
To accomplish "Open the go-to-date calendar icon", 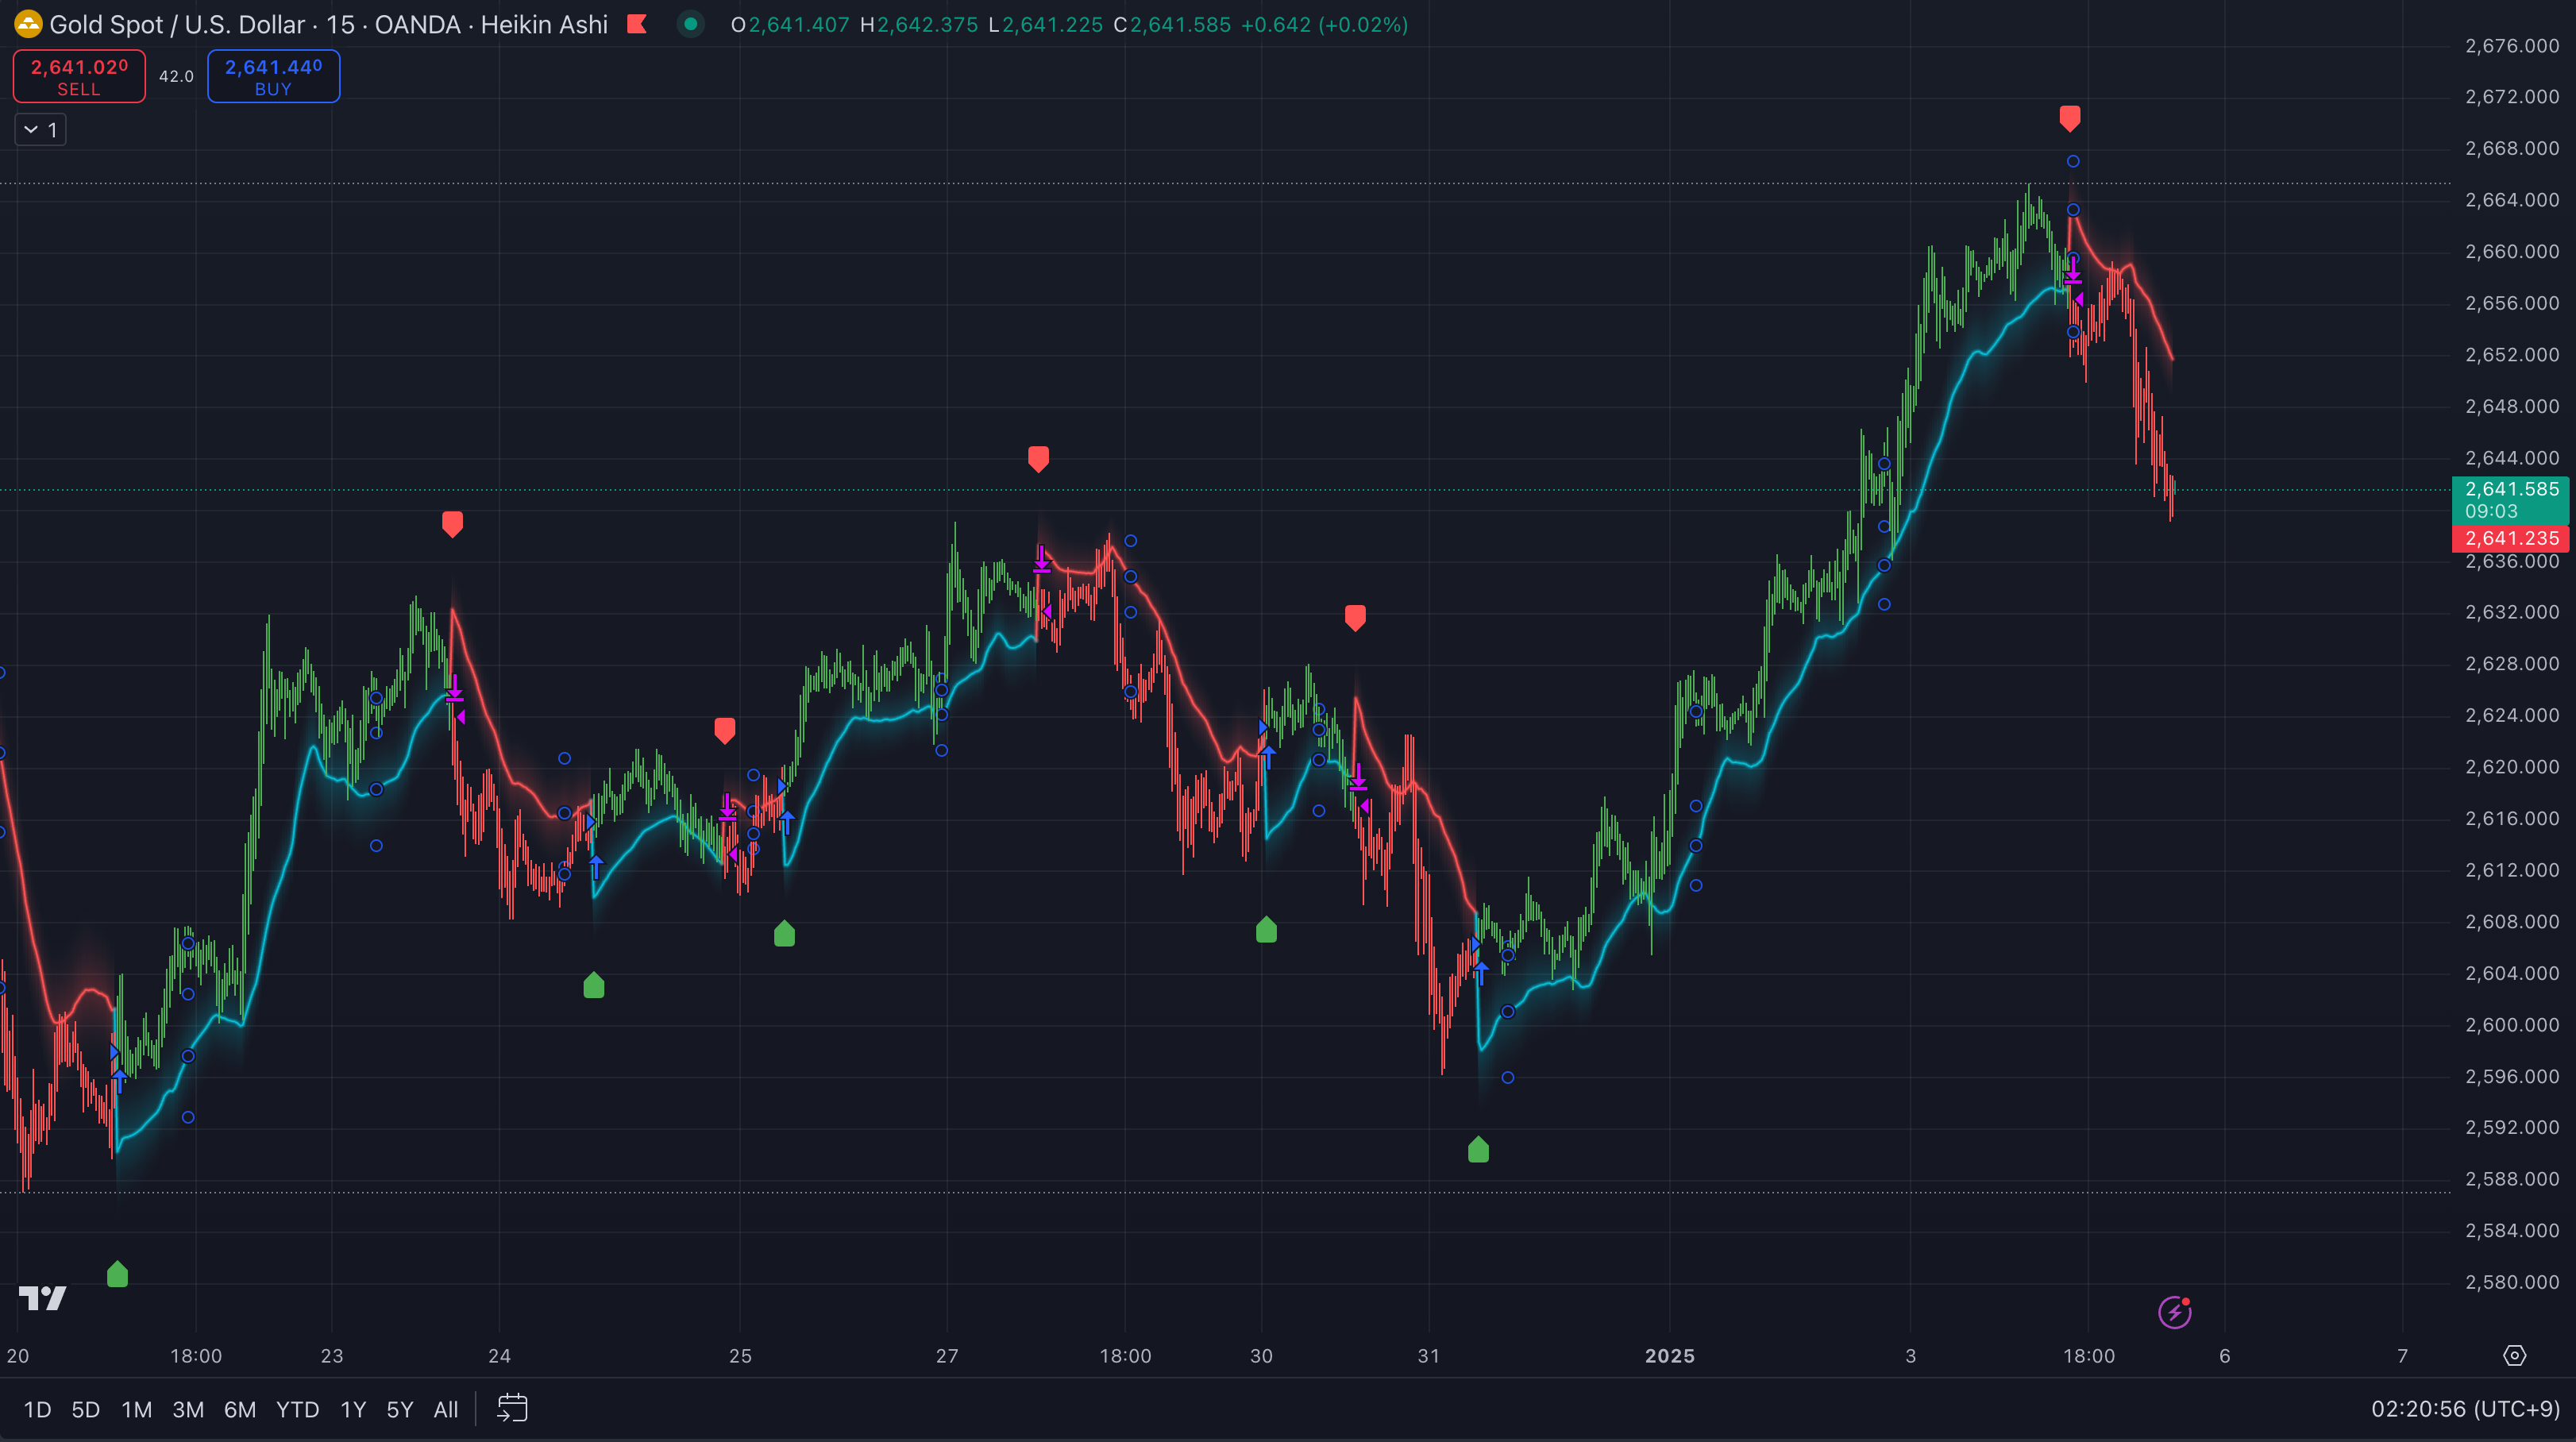I will coord(512,1408).
